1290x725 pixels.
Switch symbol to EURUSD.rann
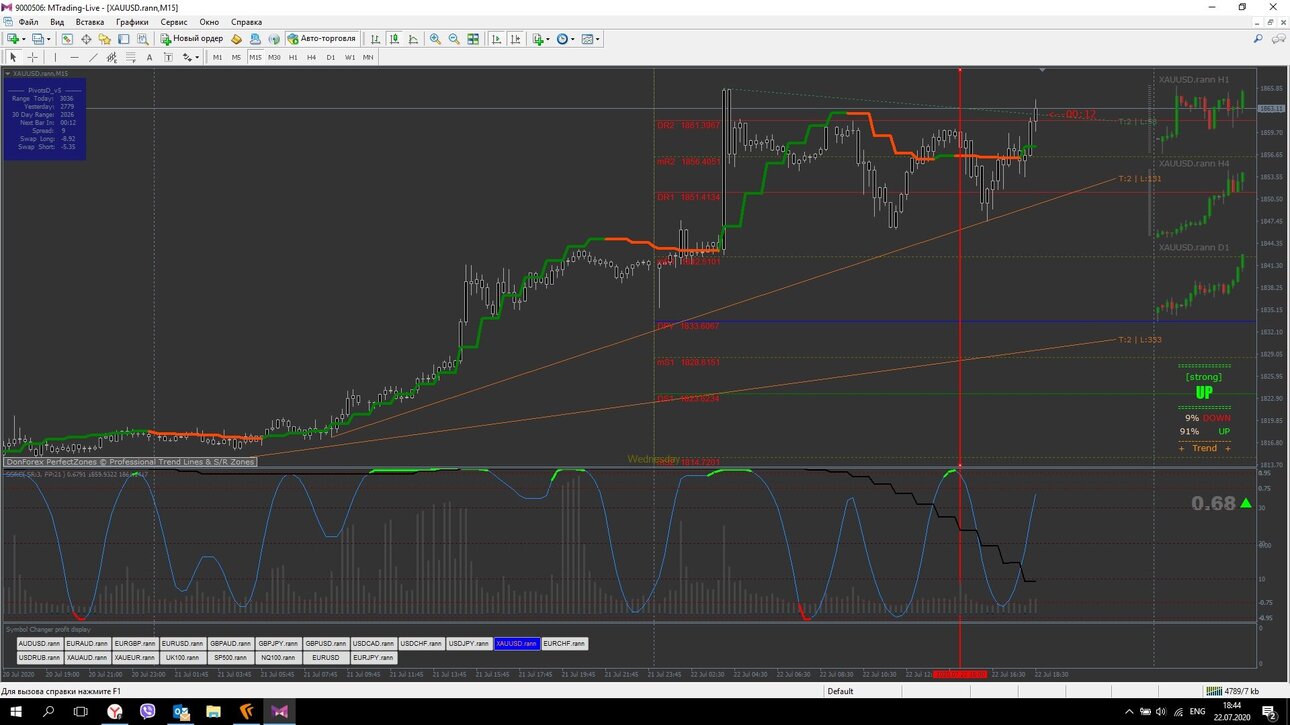click(x=183, y=644)
